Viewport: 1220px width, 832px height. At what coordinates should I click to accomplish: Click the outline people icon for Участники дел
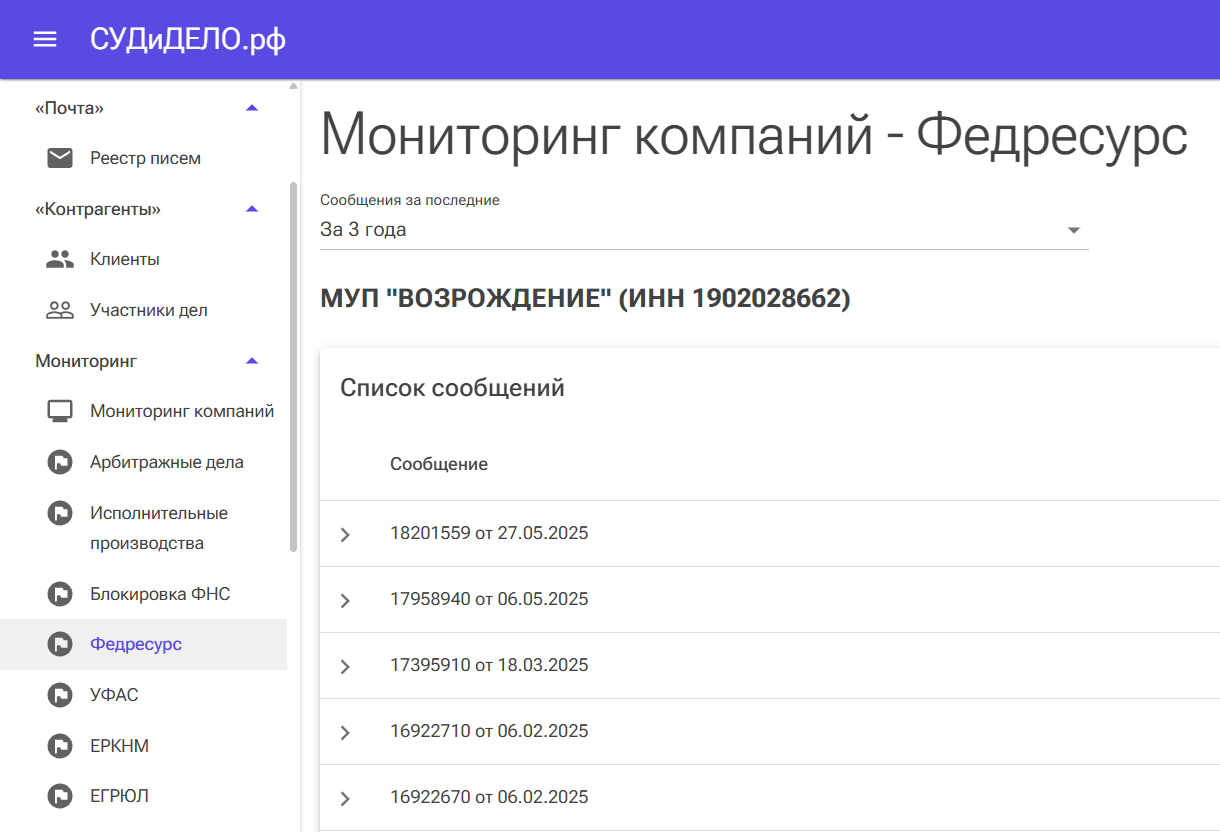tap(60, 310)
